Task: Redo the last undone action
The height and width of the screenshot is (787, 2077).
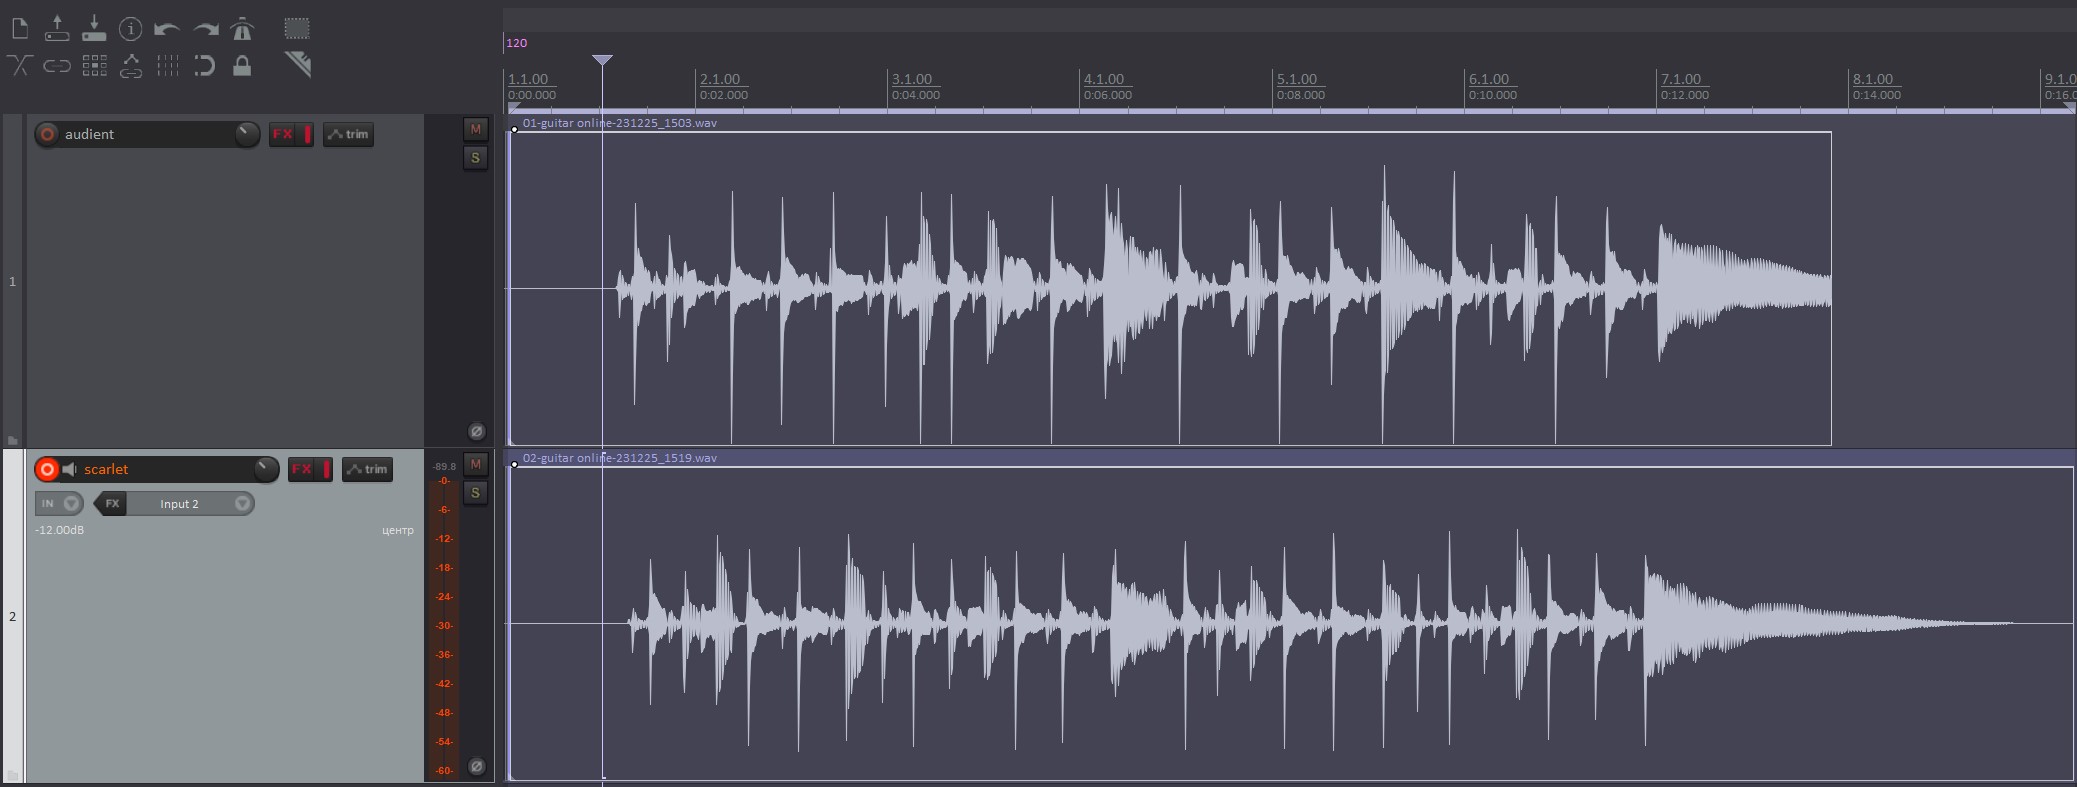Action: tap(205, 29)
